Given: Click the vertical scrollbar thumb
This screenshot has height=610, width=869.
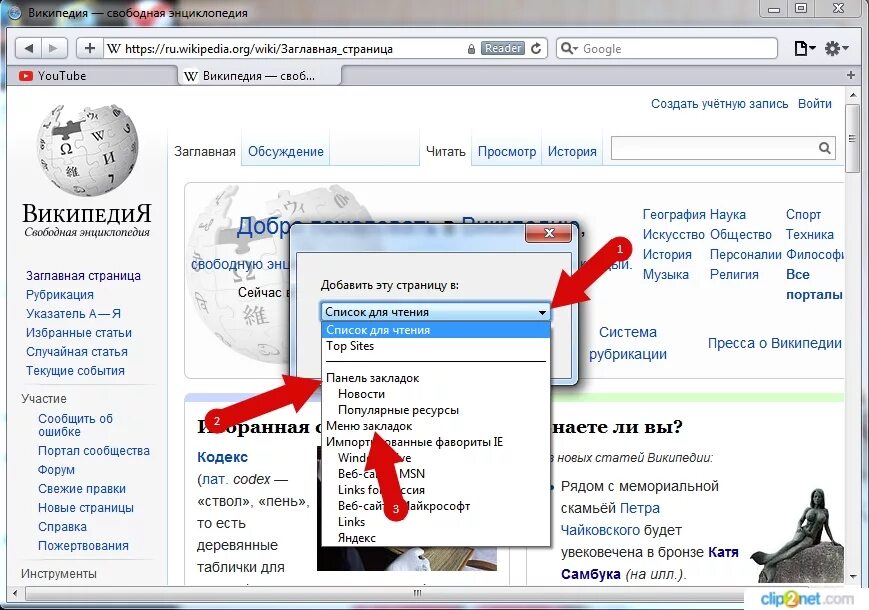Looking at the screenshot, I should pos(852,139).
